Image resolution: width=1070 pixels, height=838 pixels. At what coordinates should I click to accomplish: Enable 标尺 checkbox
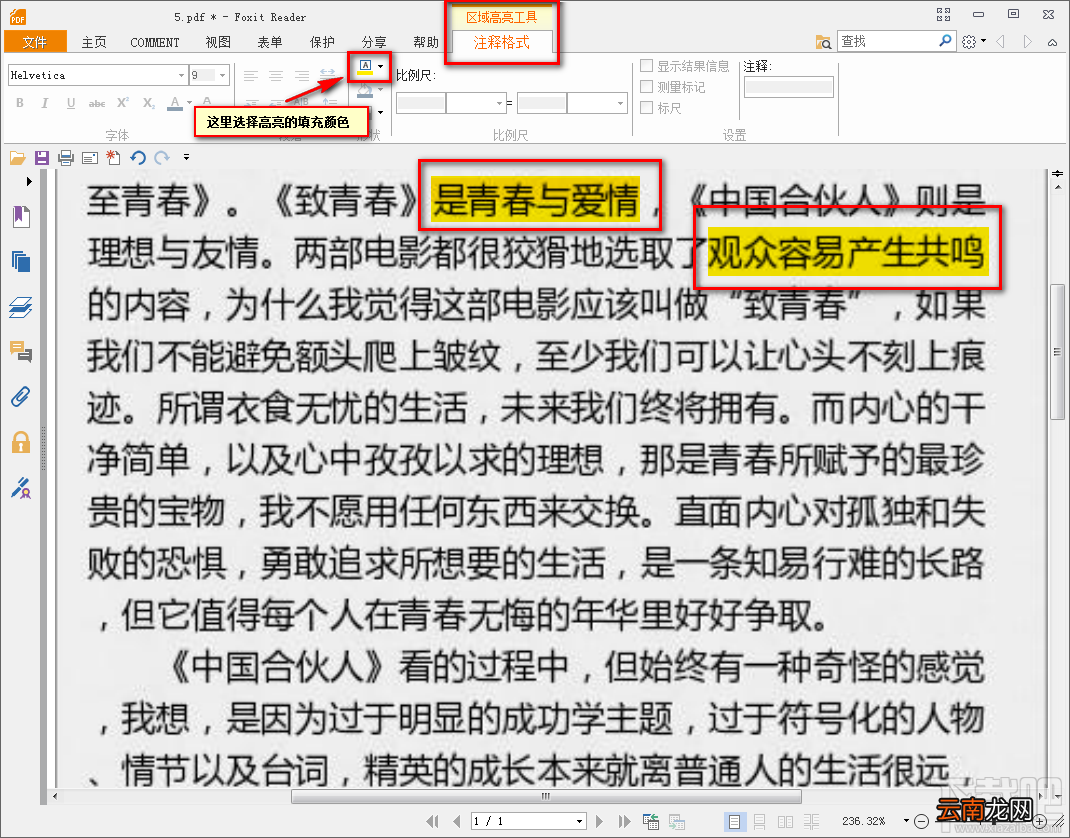click(646, 107)
